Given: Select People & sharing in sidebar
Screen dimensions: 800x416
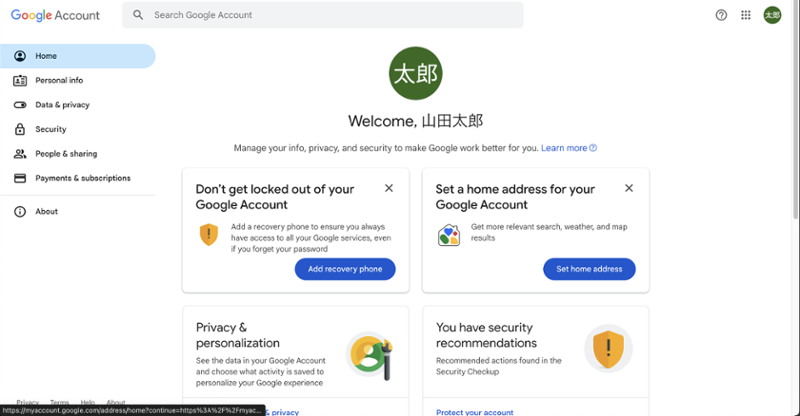Looking at the screenshot, I should pos(66,154).
